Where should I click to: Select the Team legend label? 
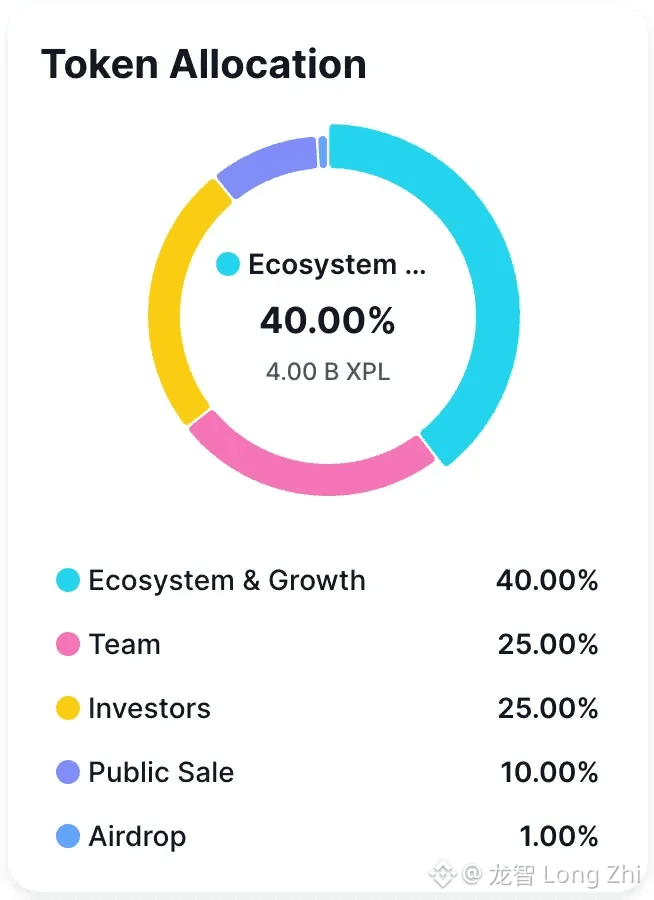[124, 644]
